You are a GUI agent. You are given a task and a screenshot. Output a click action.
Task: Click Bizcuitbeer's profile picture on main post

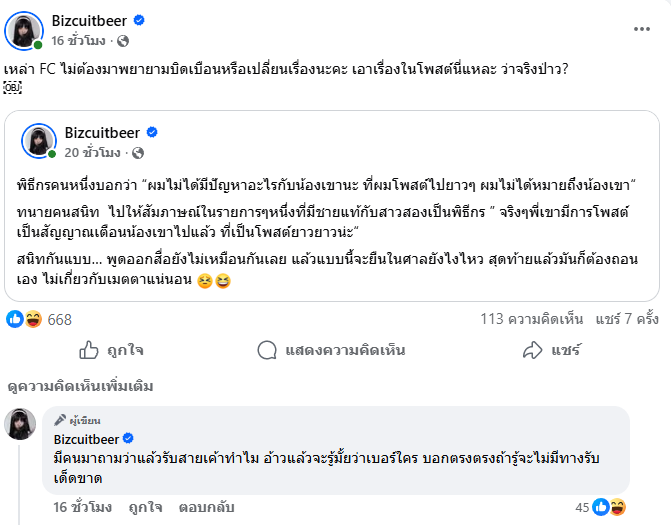coord(23,31)
